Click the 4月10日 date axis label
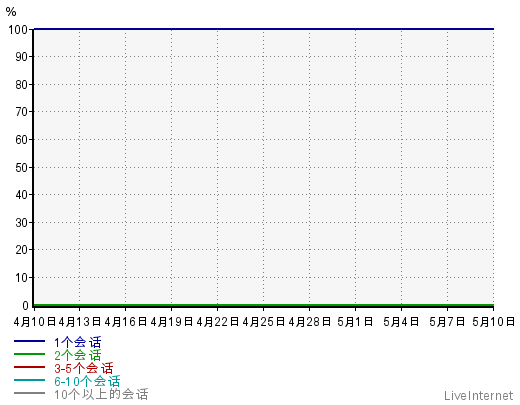The width and height of the screenshot is (520, 405). (x=35, y=322)
